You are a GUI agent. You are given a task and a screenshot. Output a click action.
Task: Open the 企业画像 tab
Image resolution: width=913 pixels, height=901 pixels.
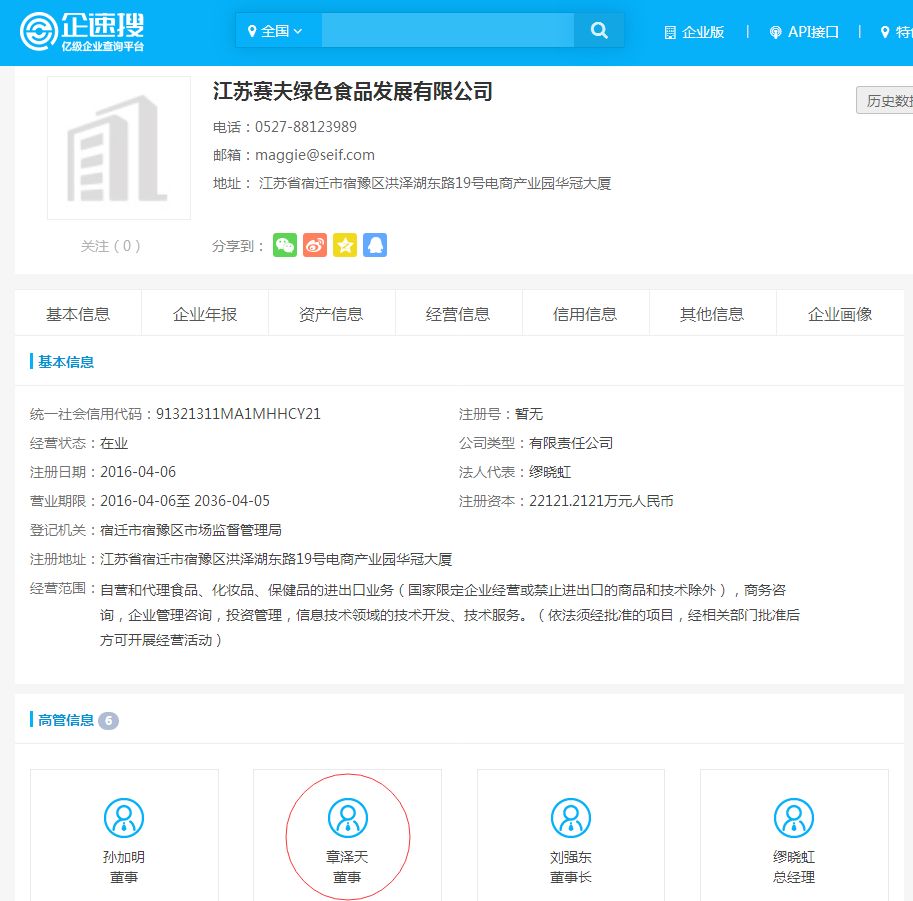tap(839, 313)
